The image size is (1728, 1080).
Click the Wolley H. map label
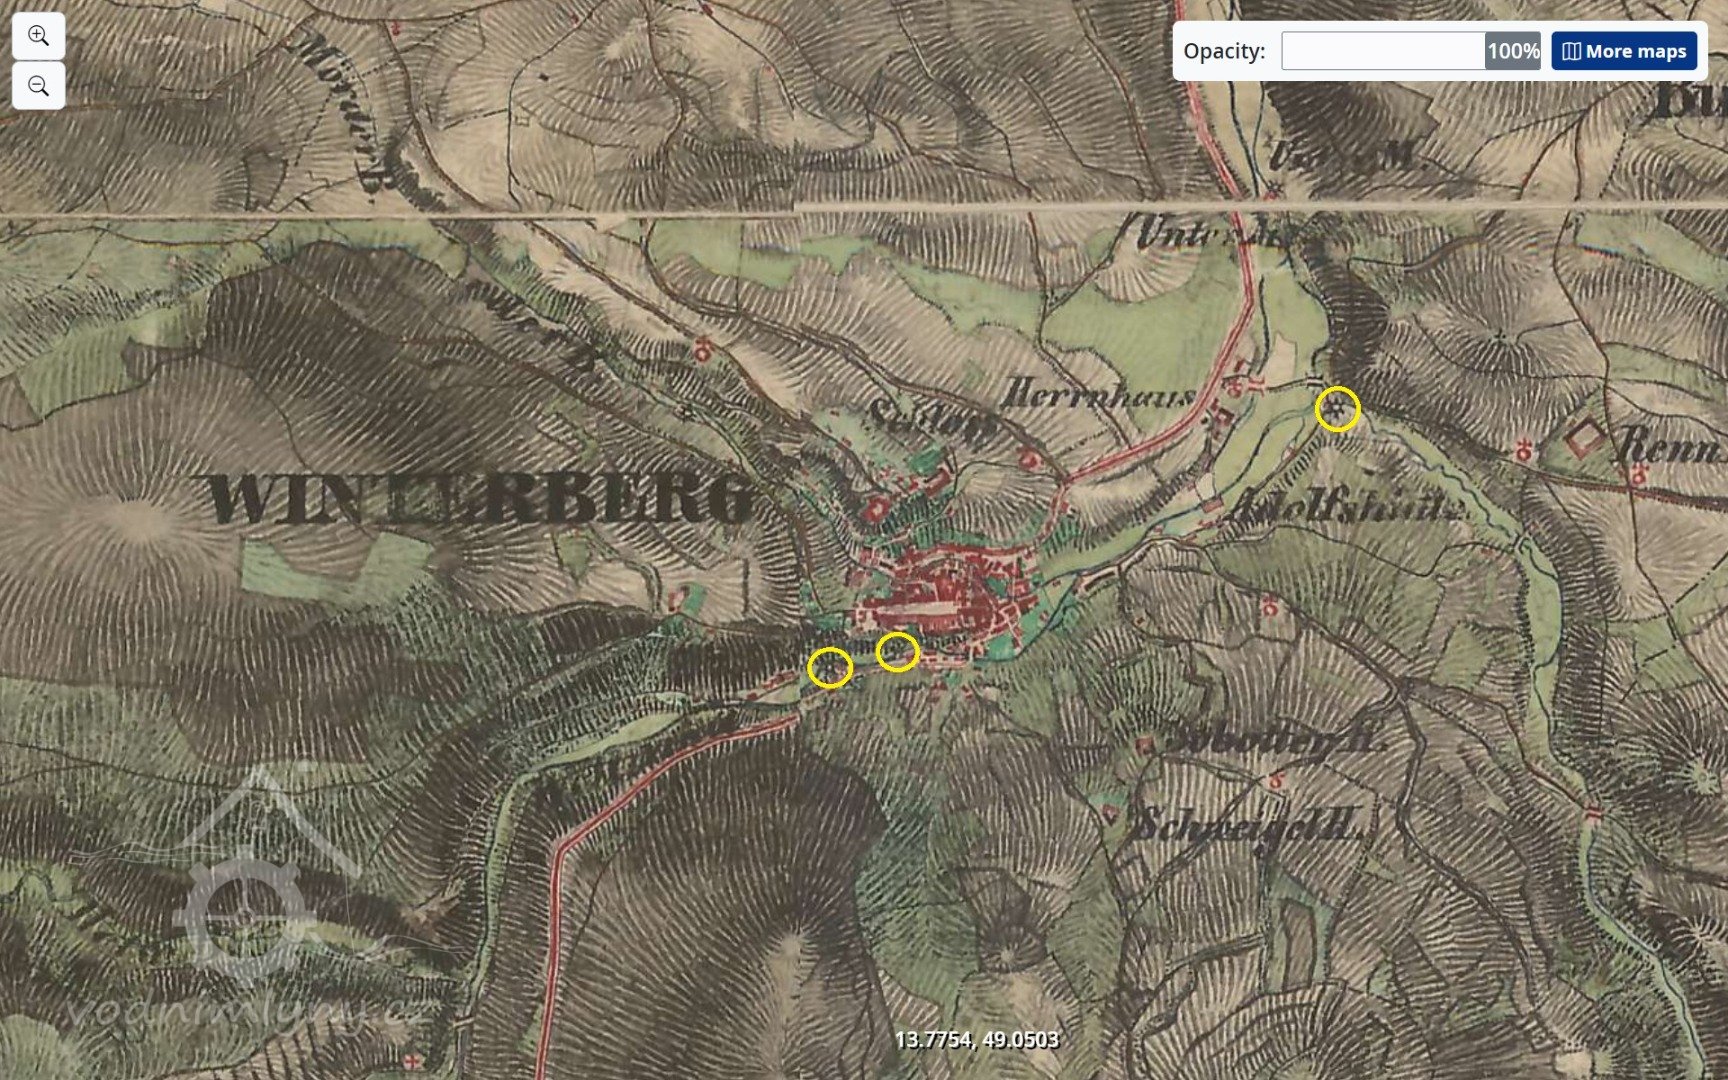pos(1275,740)
